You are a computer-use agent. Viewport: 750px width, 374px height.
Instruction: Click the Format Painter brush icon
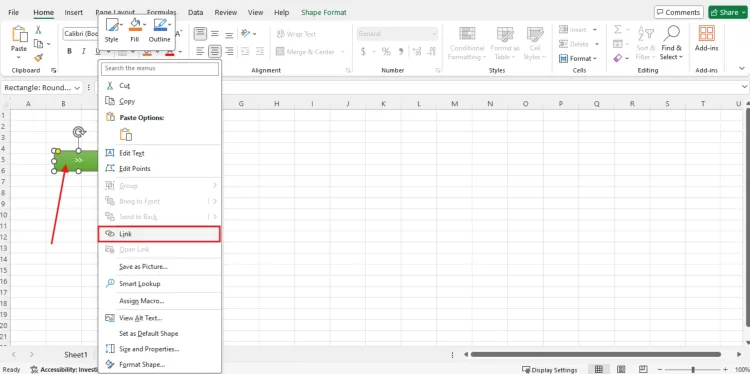(38, 57)
